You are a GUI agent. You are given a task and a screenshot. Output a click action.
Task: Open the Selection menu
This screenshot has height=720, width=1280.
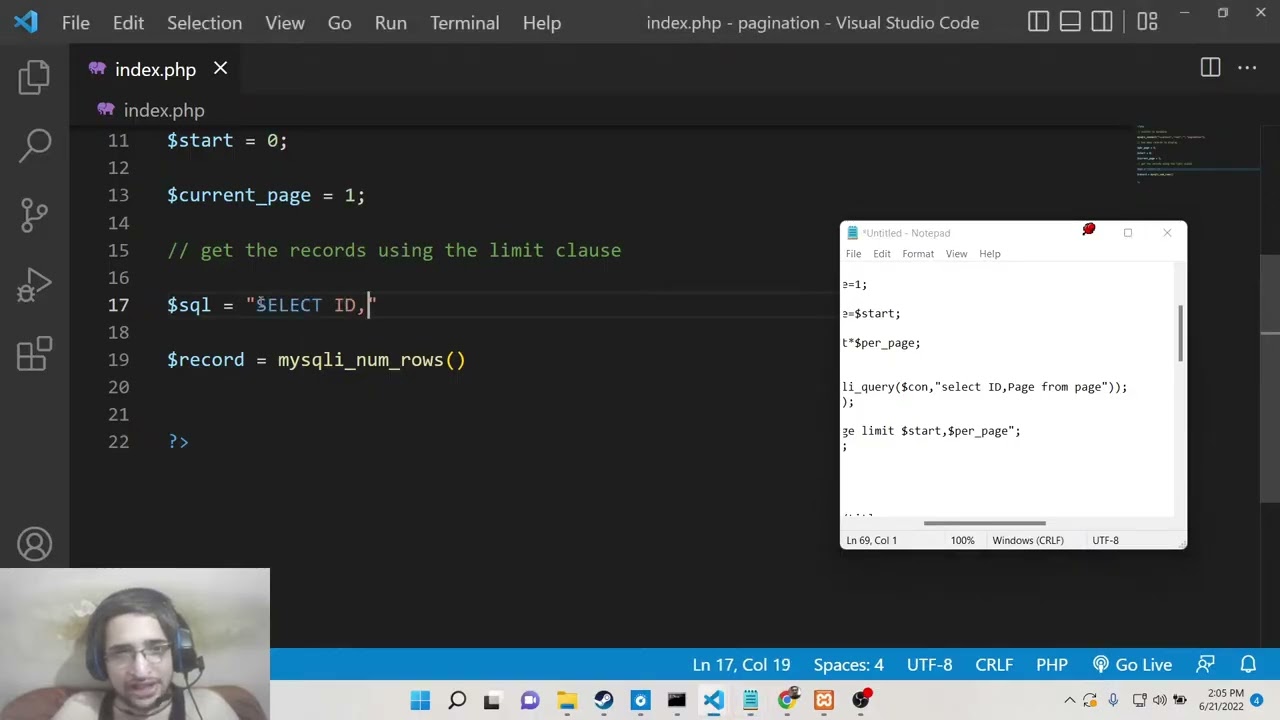tap(204, 22)
